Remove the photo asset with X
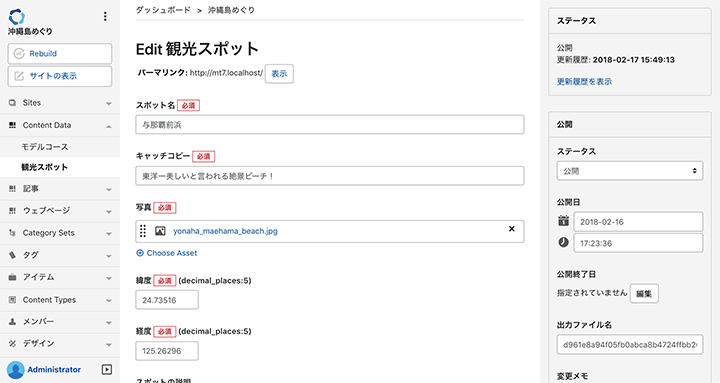The height and width of the screenshot is (383, 720). (x=512, y=229)
